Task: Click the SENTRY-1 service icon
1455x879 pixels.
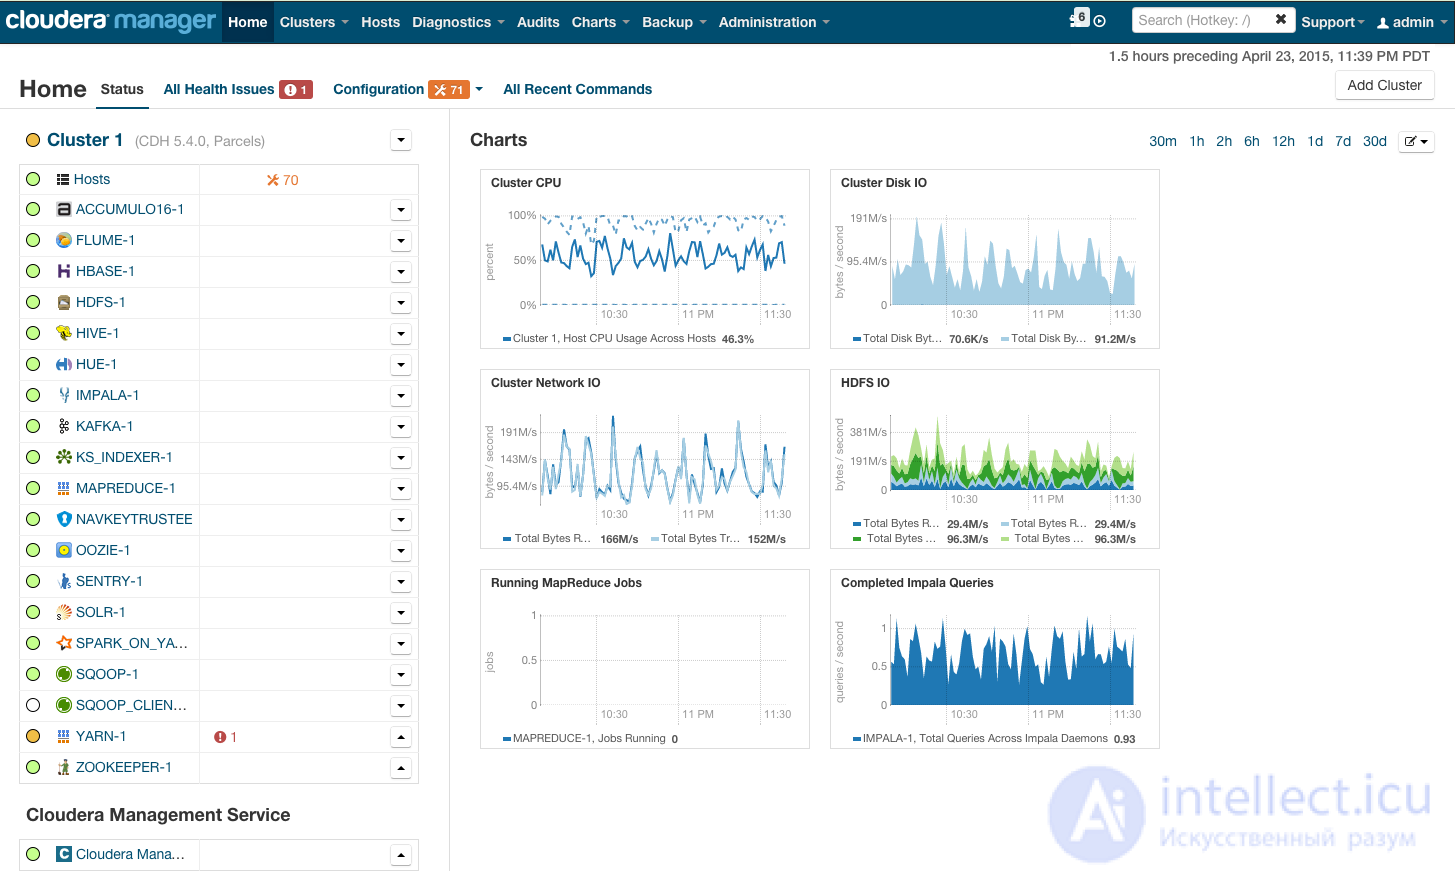Action: coord(64,582)
